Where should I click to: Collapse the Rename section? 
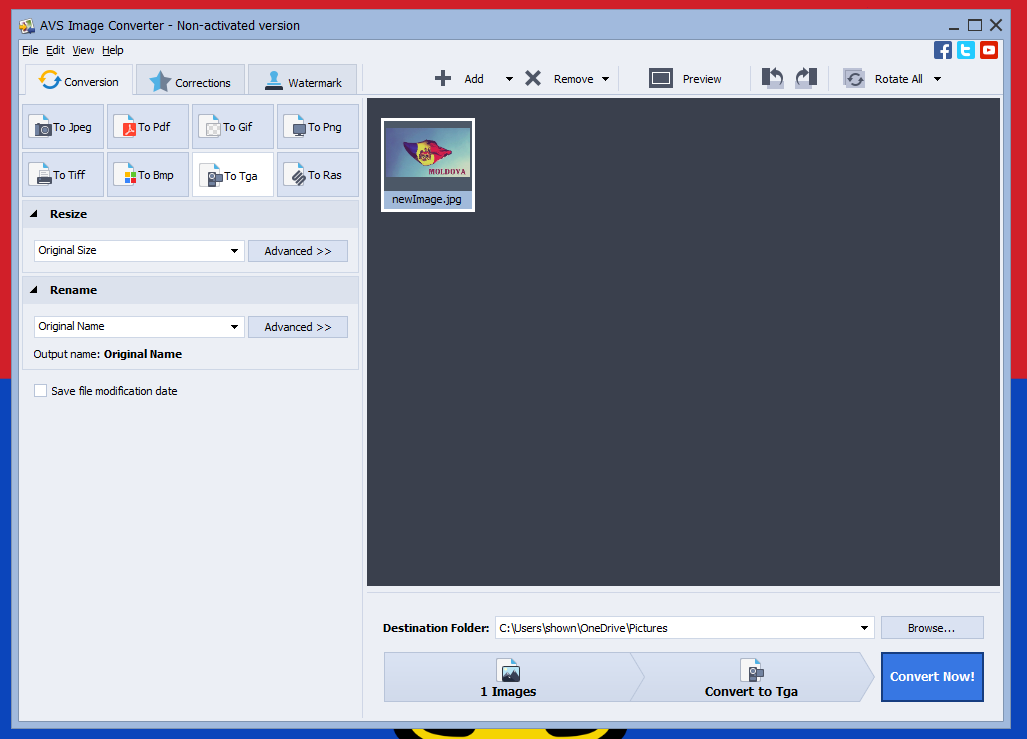click(x=34, y=290)
